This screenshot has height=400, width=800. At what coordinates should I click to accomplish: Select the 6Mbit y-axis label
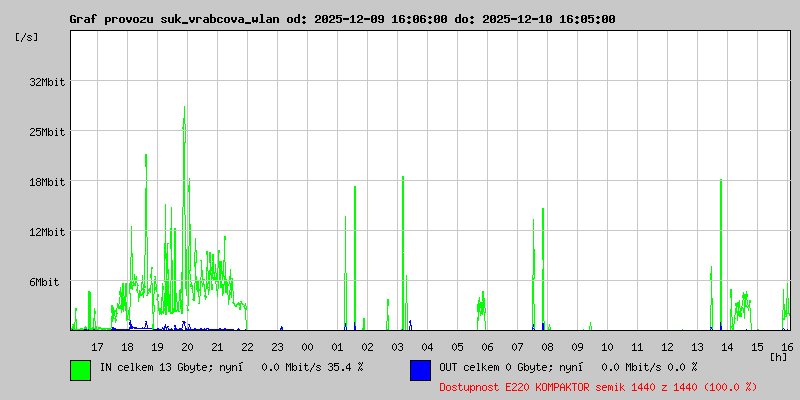[x=44, y=282]
